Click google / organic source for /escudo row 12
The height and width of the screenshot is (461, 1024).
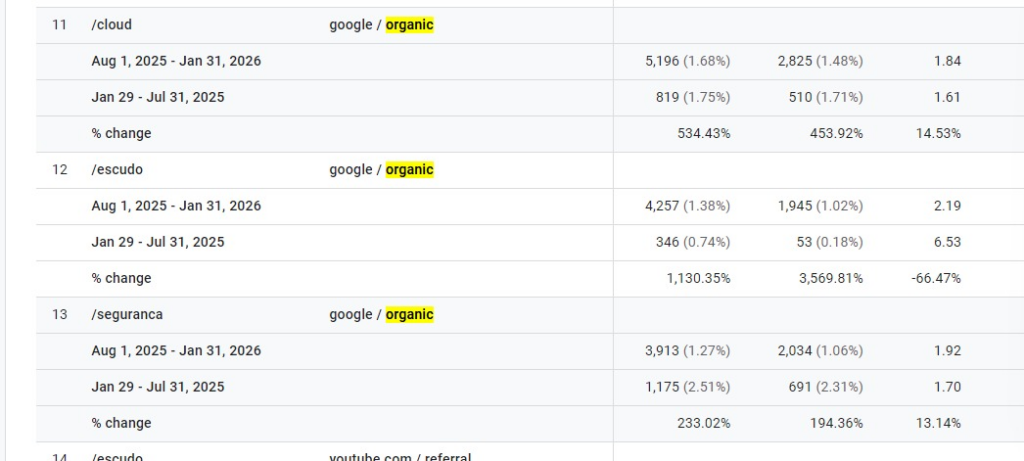(381, 170)
